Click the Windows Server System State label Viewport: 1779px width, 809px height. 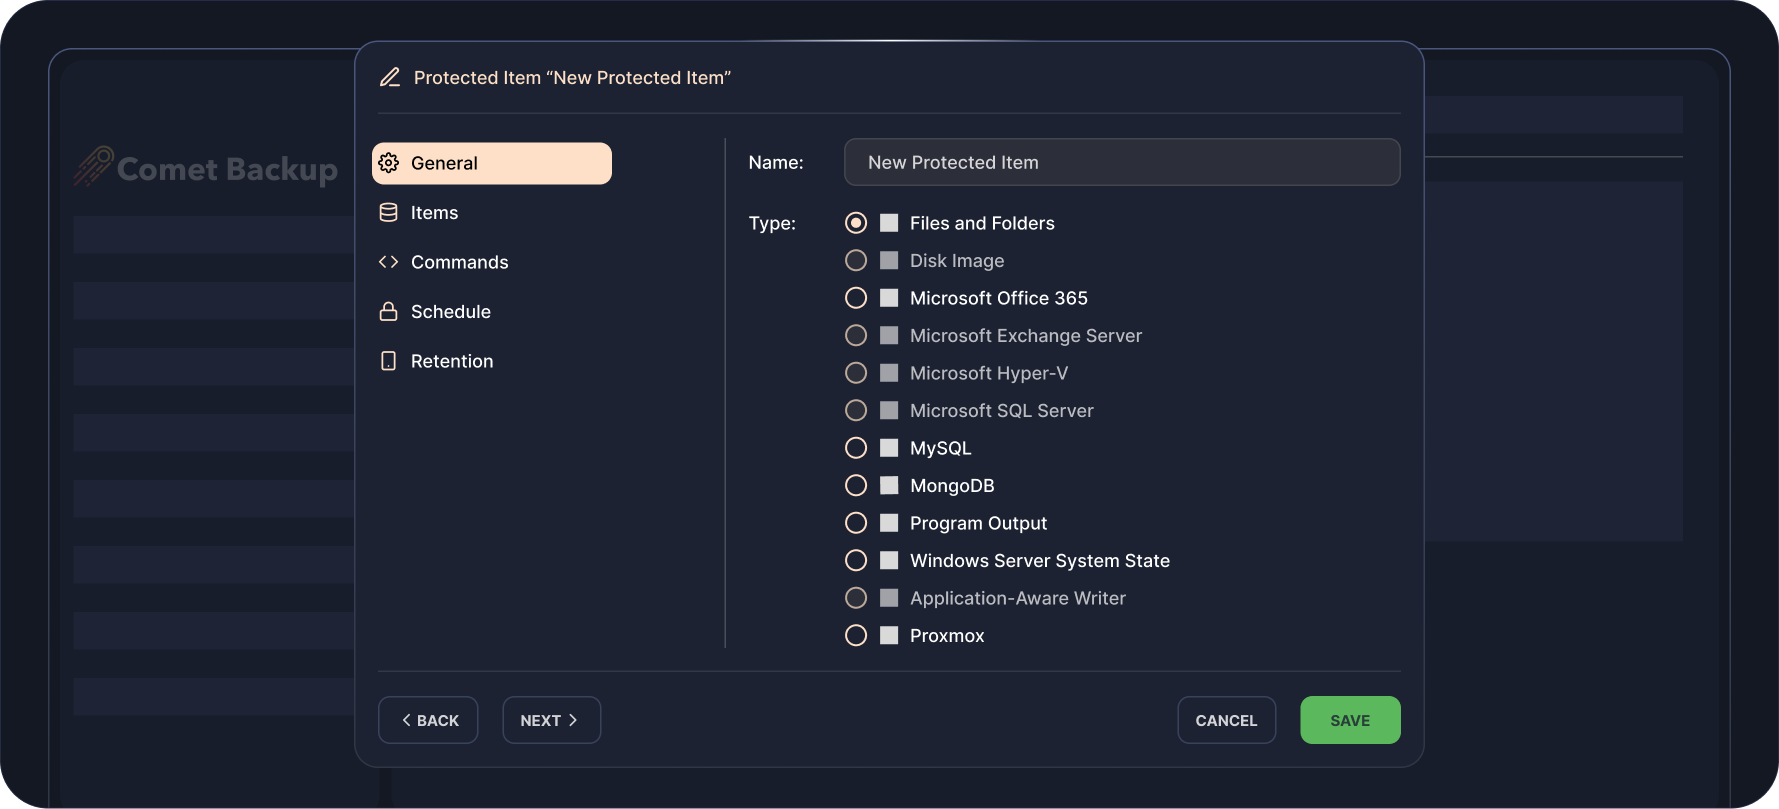coord(1040,561)
